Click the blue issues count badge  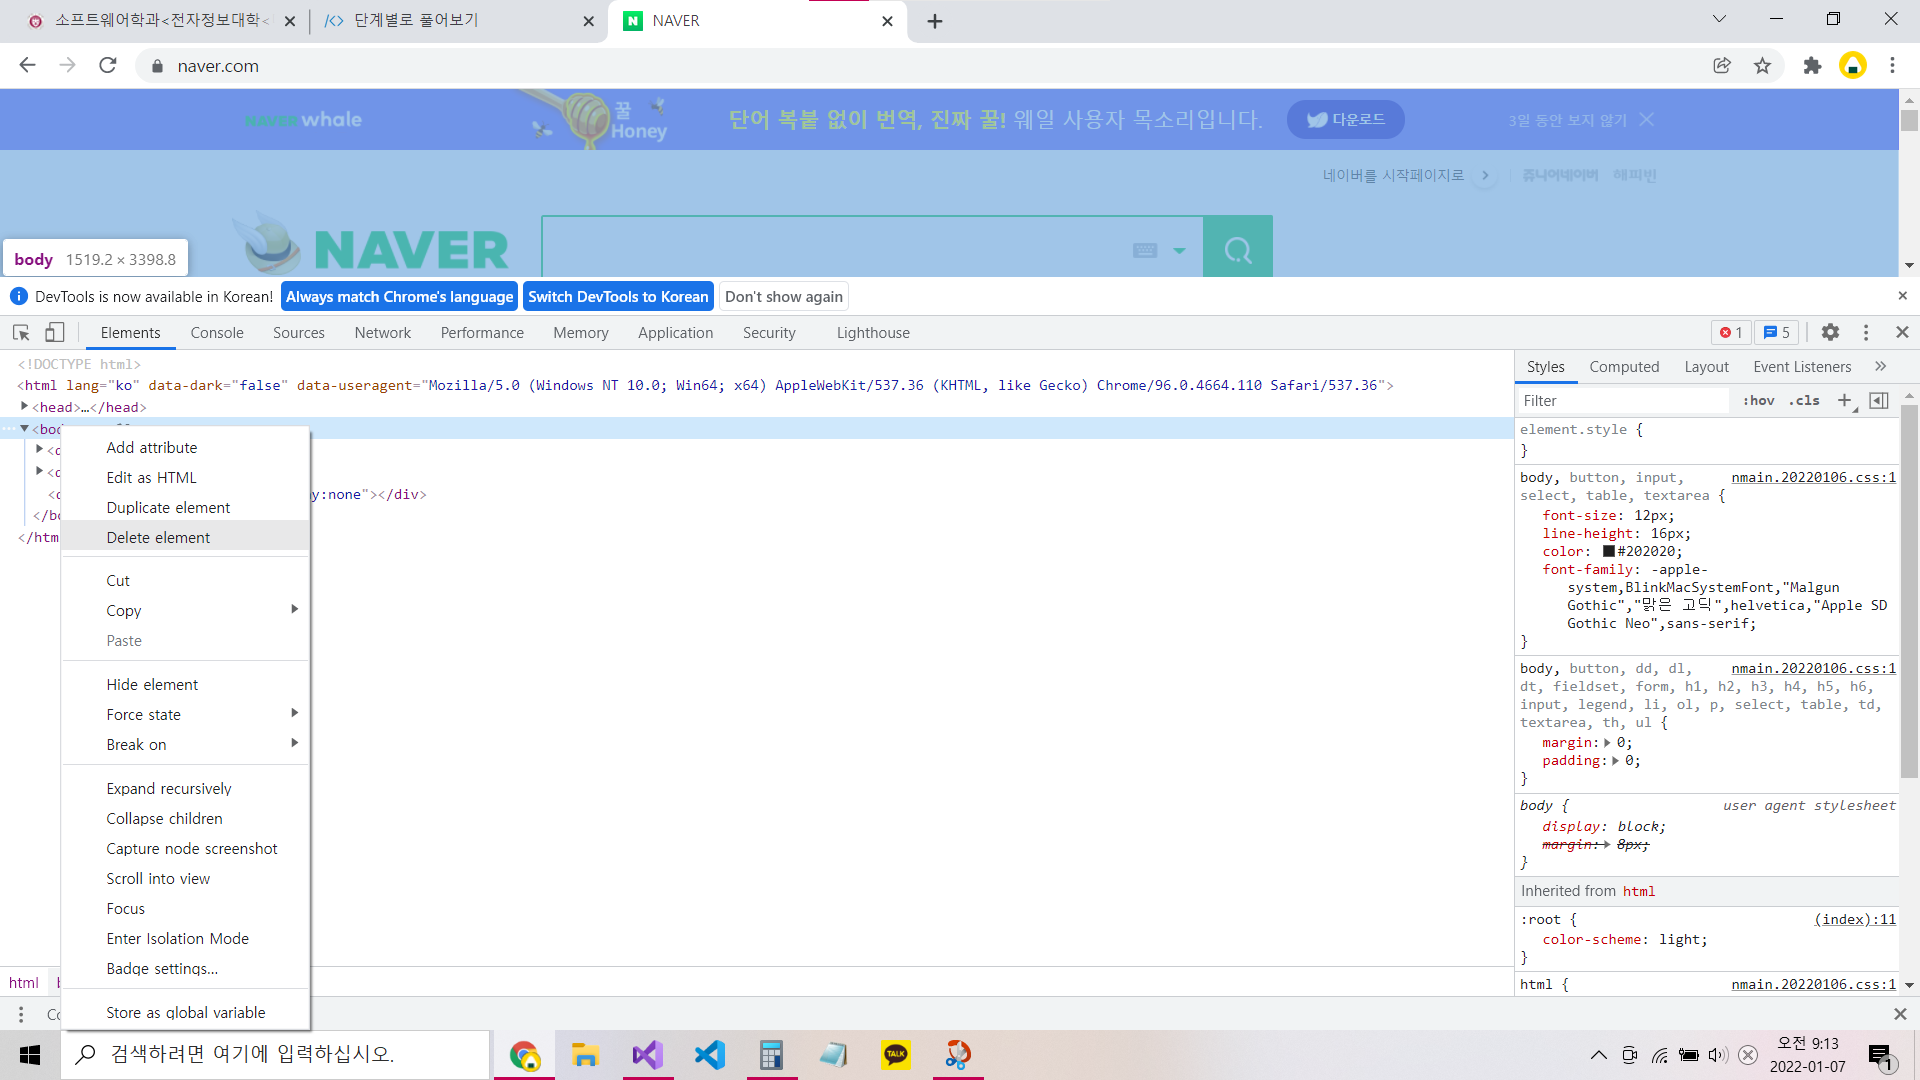click(x=1776, y=333)
